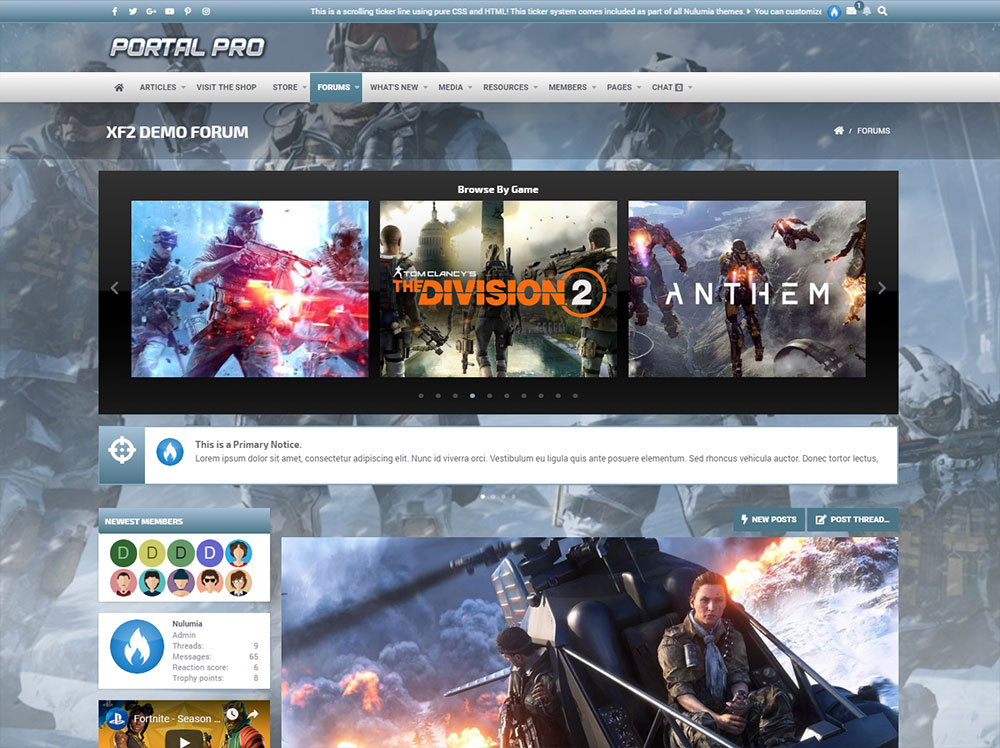Go to the home icon in navigation bar
Image resolution: width=1000 pixels, height=748 pixels.
pyautogui.click(x=119, y=87)
